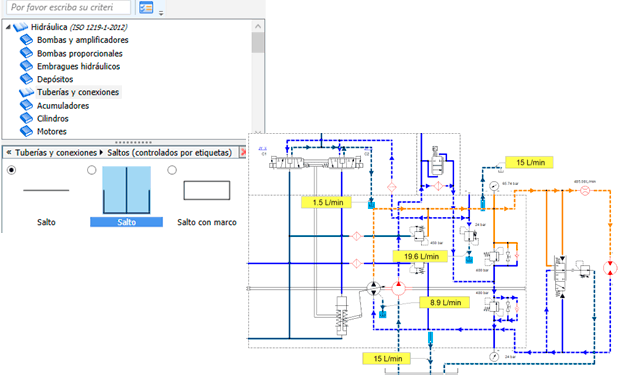Collapse the Hidráulica tree node
This screenshot has height=375, width=618.
click(8, 27)
